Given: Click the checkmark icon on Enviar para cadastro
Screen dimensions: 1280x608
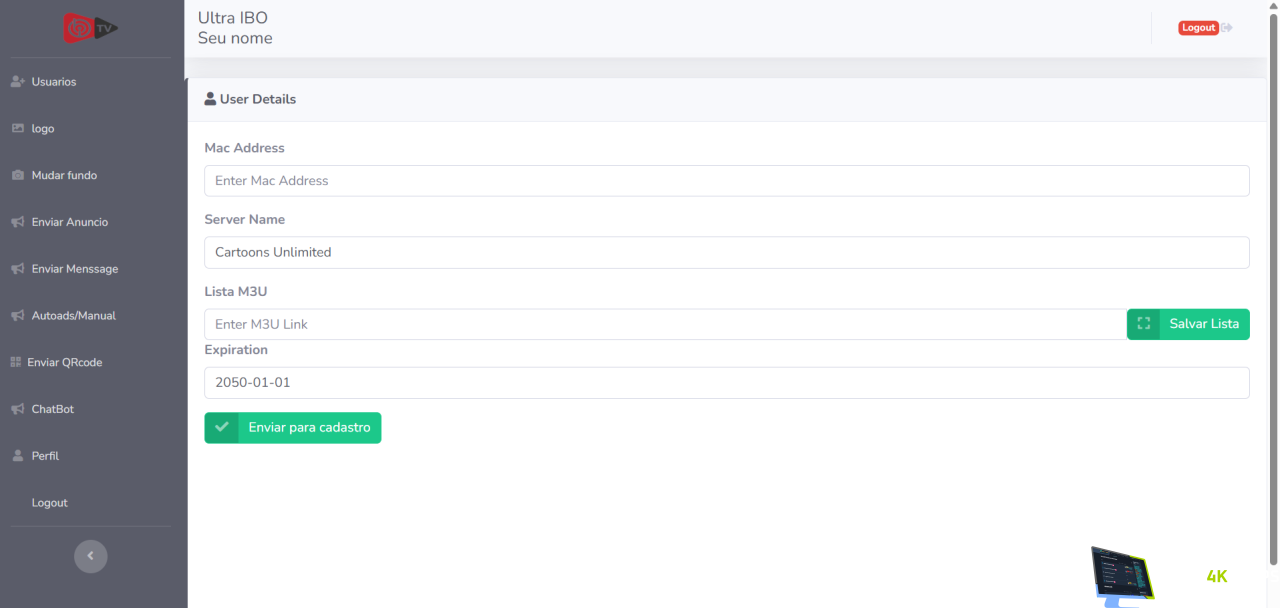Looking at the screenshot, I should coord(221,427).
